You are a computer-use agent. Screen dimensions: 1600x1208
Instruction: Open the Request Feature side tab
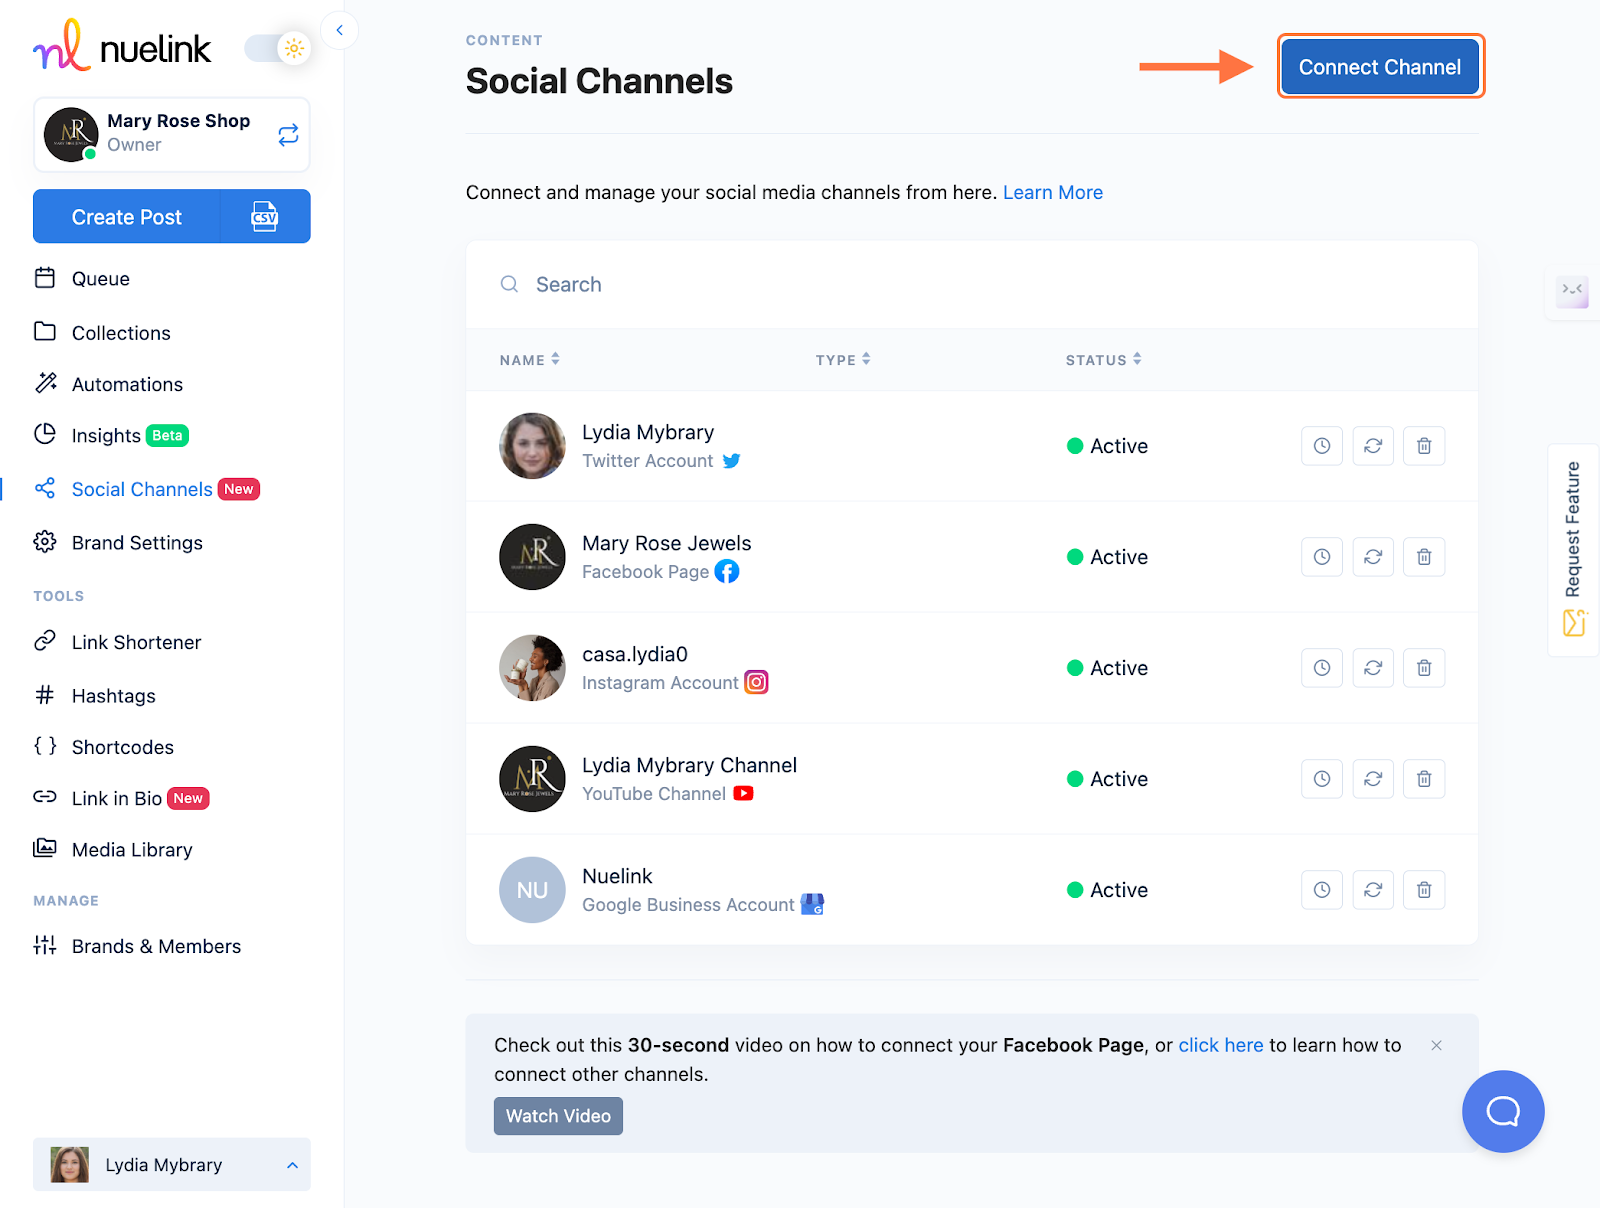tap(1574, 550)
